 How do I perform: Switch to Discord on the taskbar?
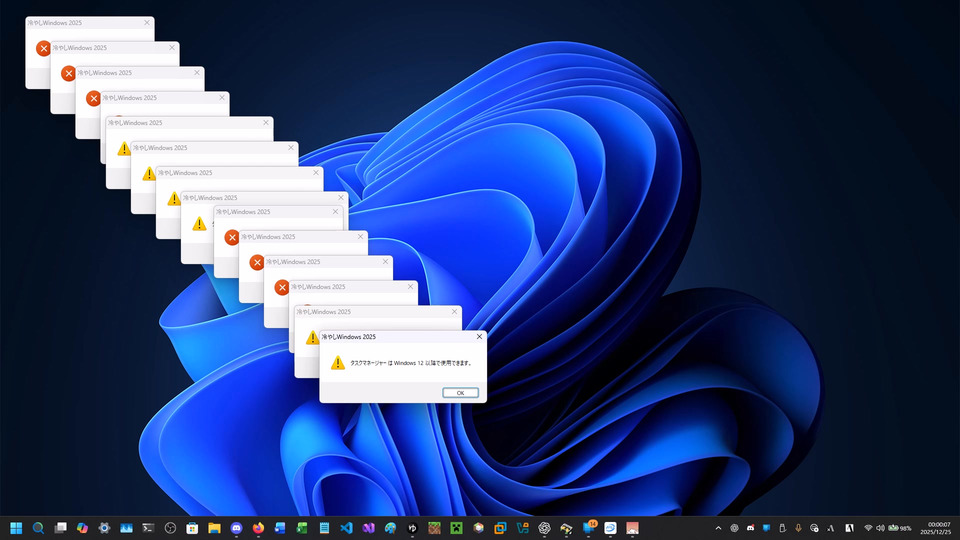[236, 528]
